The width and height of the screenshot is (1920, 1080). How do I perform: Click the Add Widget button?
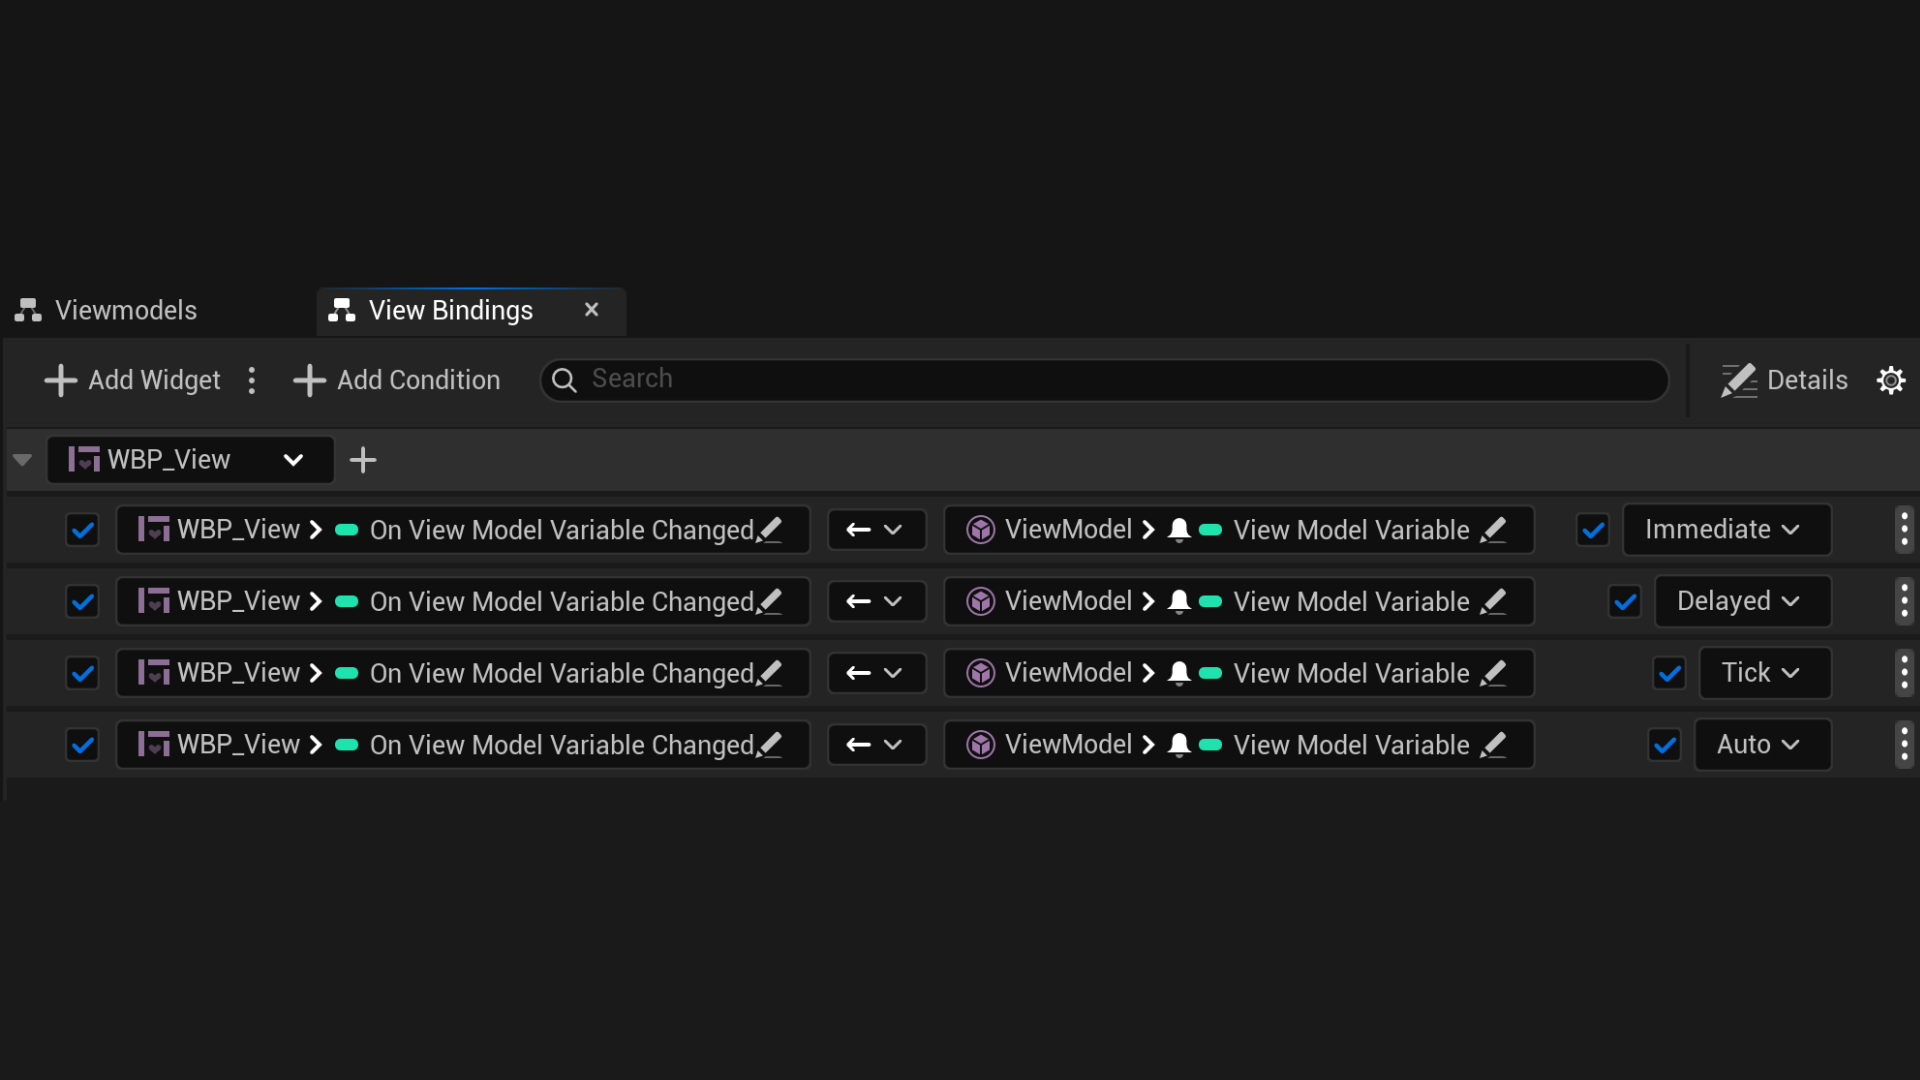[133, 380]
